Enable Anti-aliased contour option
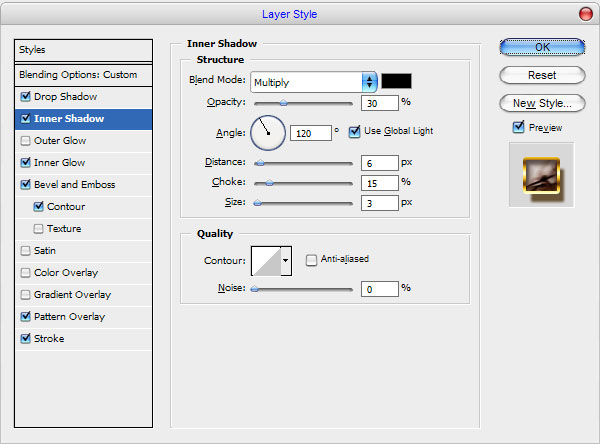 pos(311,260)
